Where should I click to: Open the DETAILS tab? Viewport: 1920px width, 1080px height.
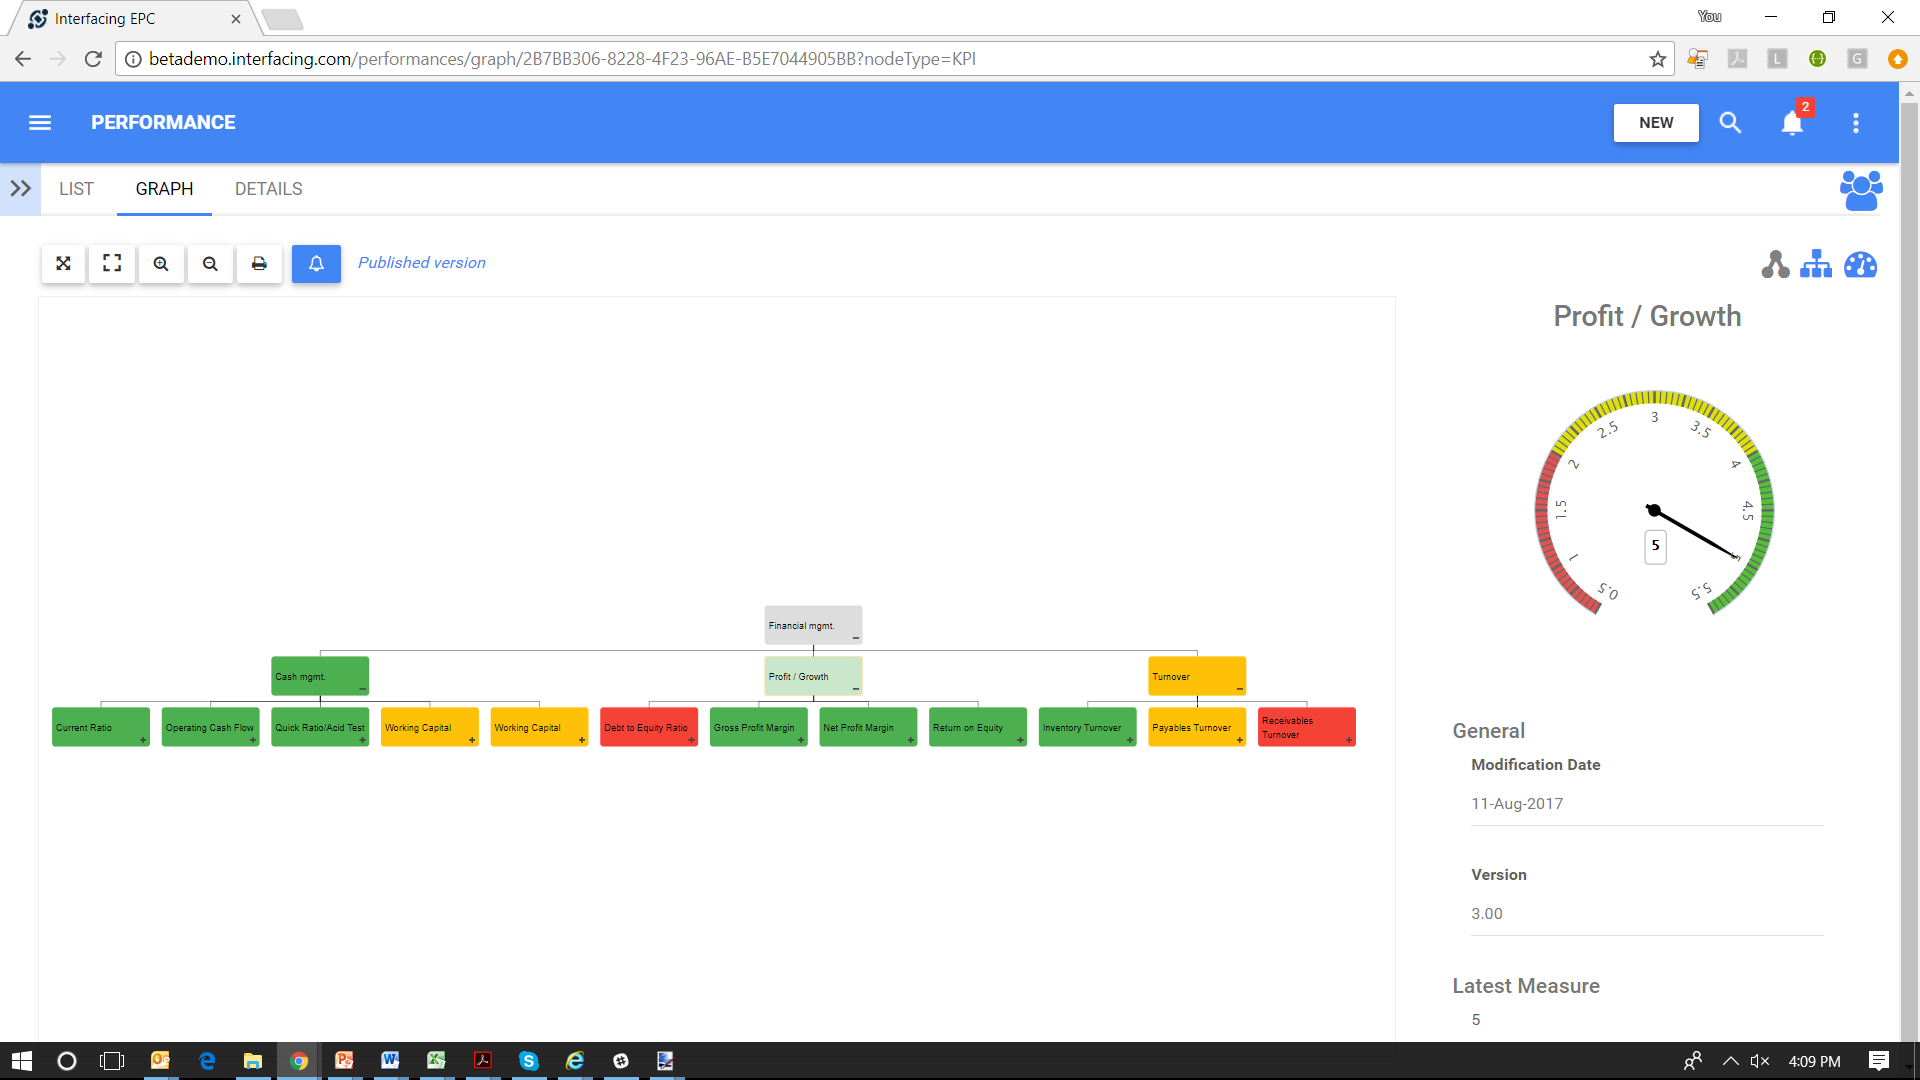click(x=268, y=189)
